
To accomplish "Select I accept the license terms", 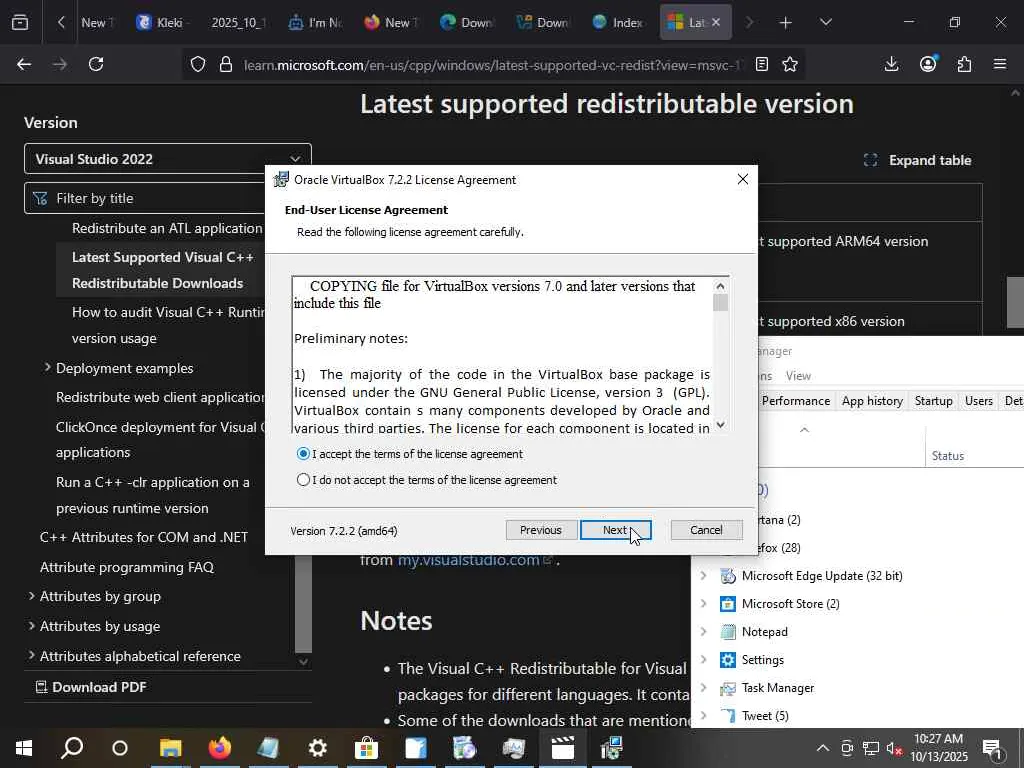I will click(303, 454).
